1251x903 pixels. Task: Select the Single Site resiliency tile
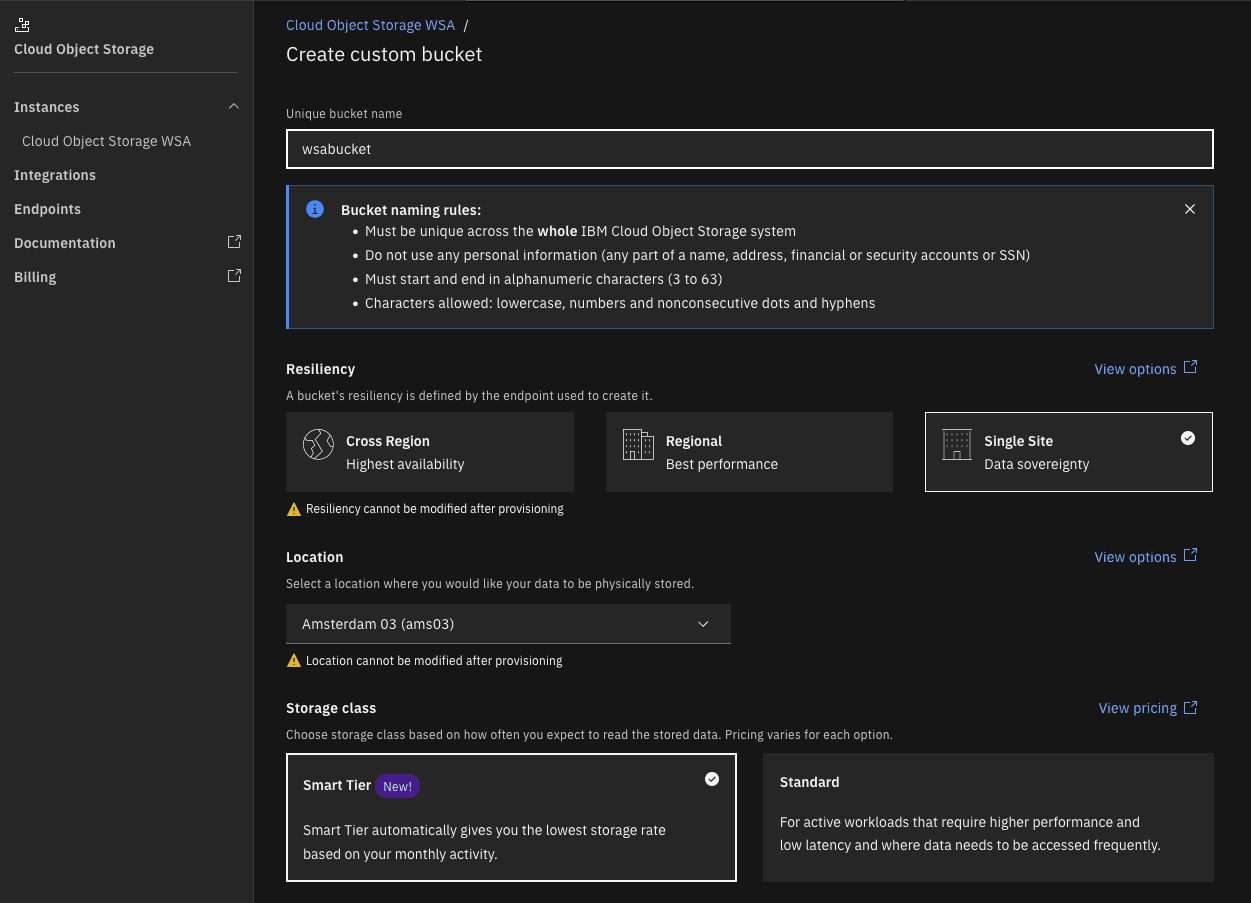click(x=1069, y=452)
